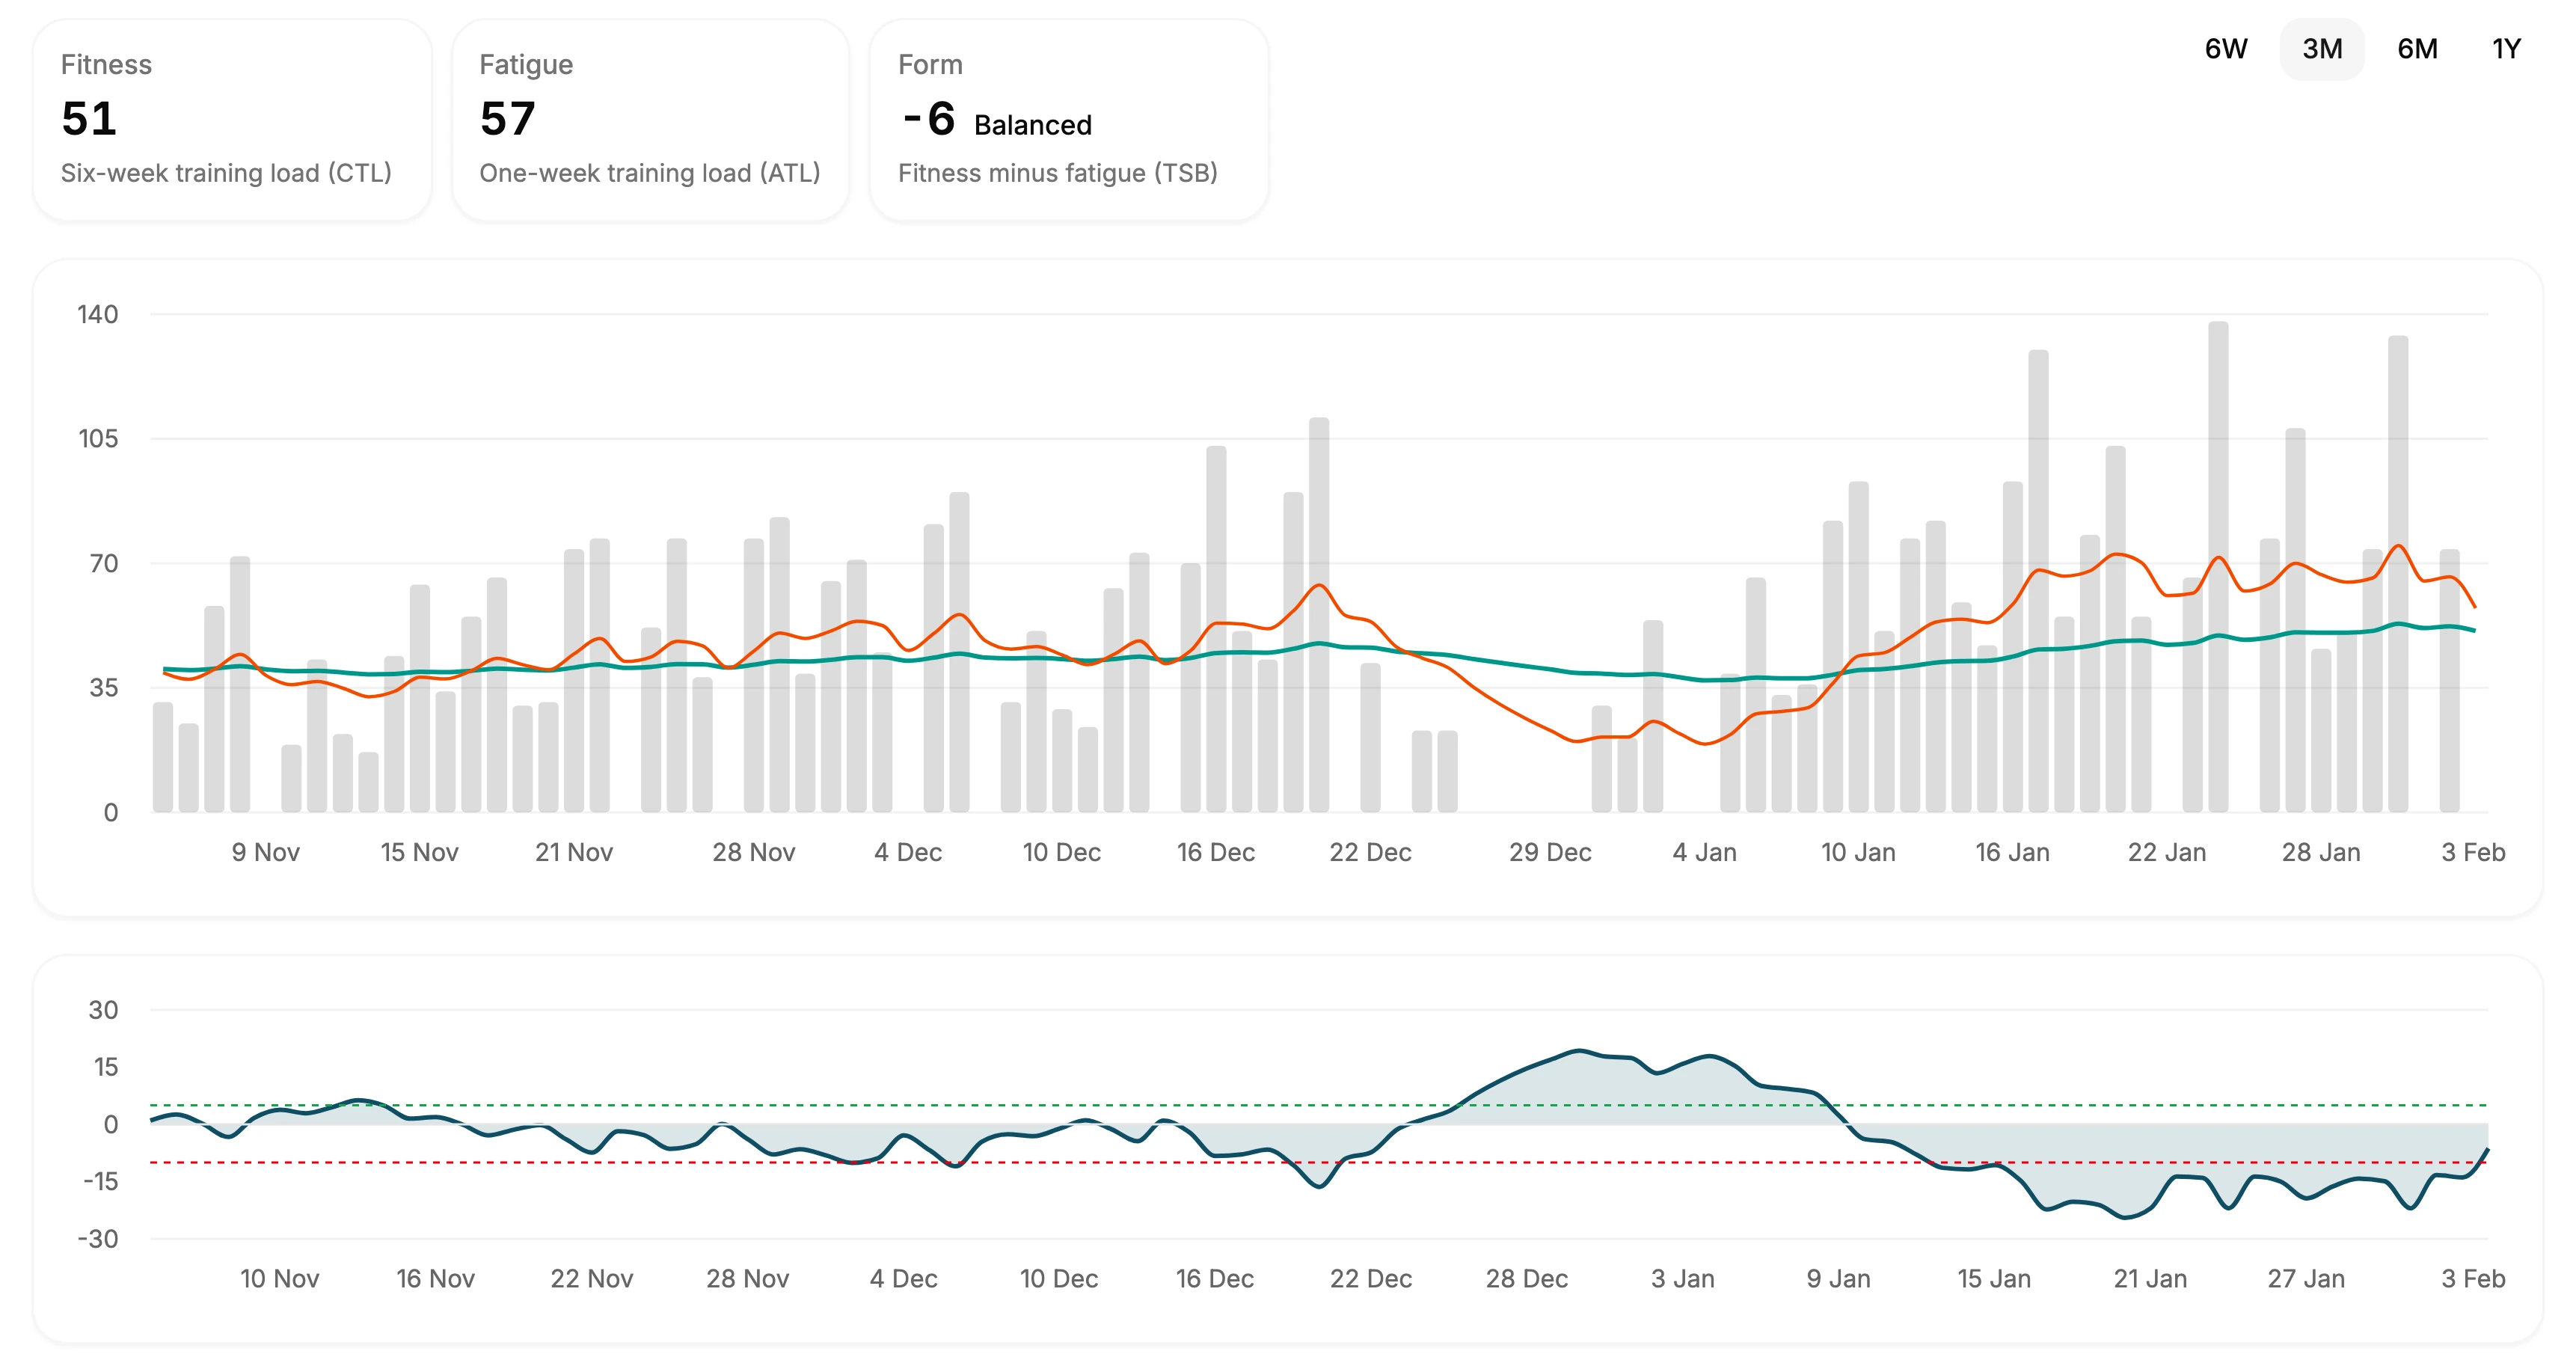Switch to the 6M time range

pos(2416,48)
